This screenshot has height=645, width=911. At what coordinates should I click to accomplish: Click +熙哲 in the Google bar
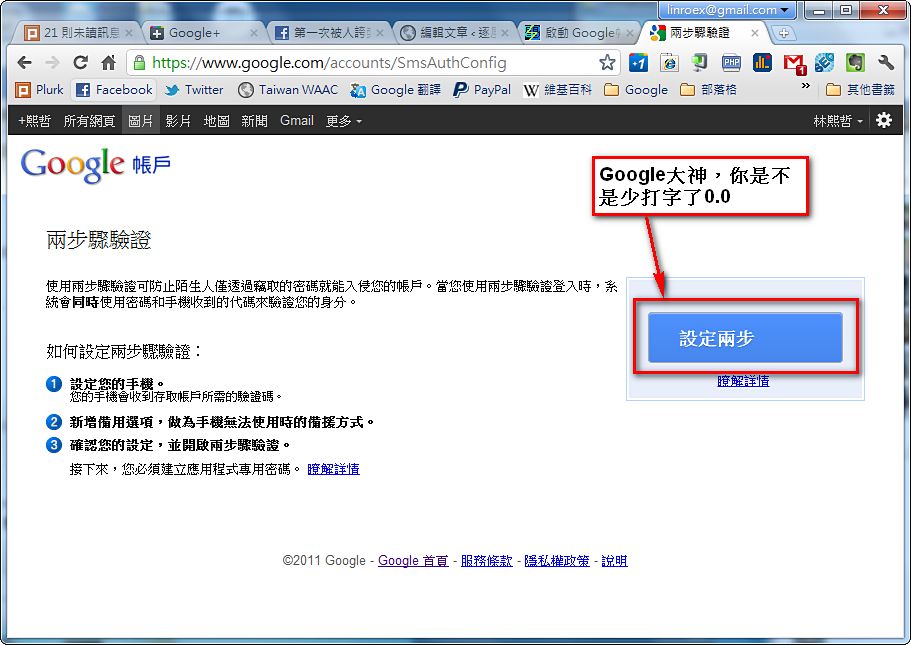pyautogui.click(x=34, y=121)
